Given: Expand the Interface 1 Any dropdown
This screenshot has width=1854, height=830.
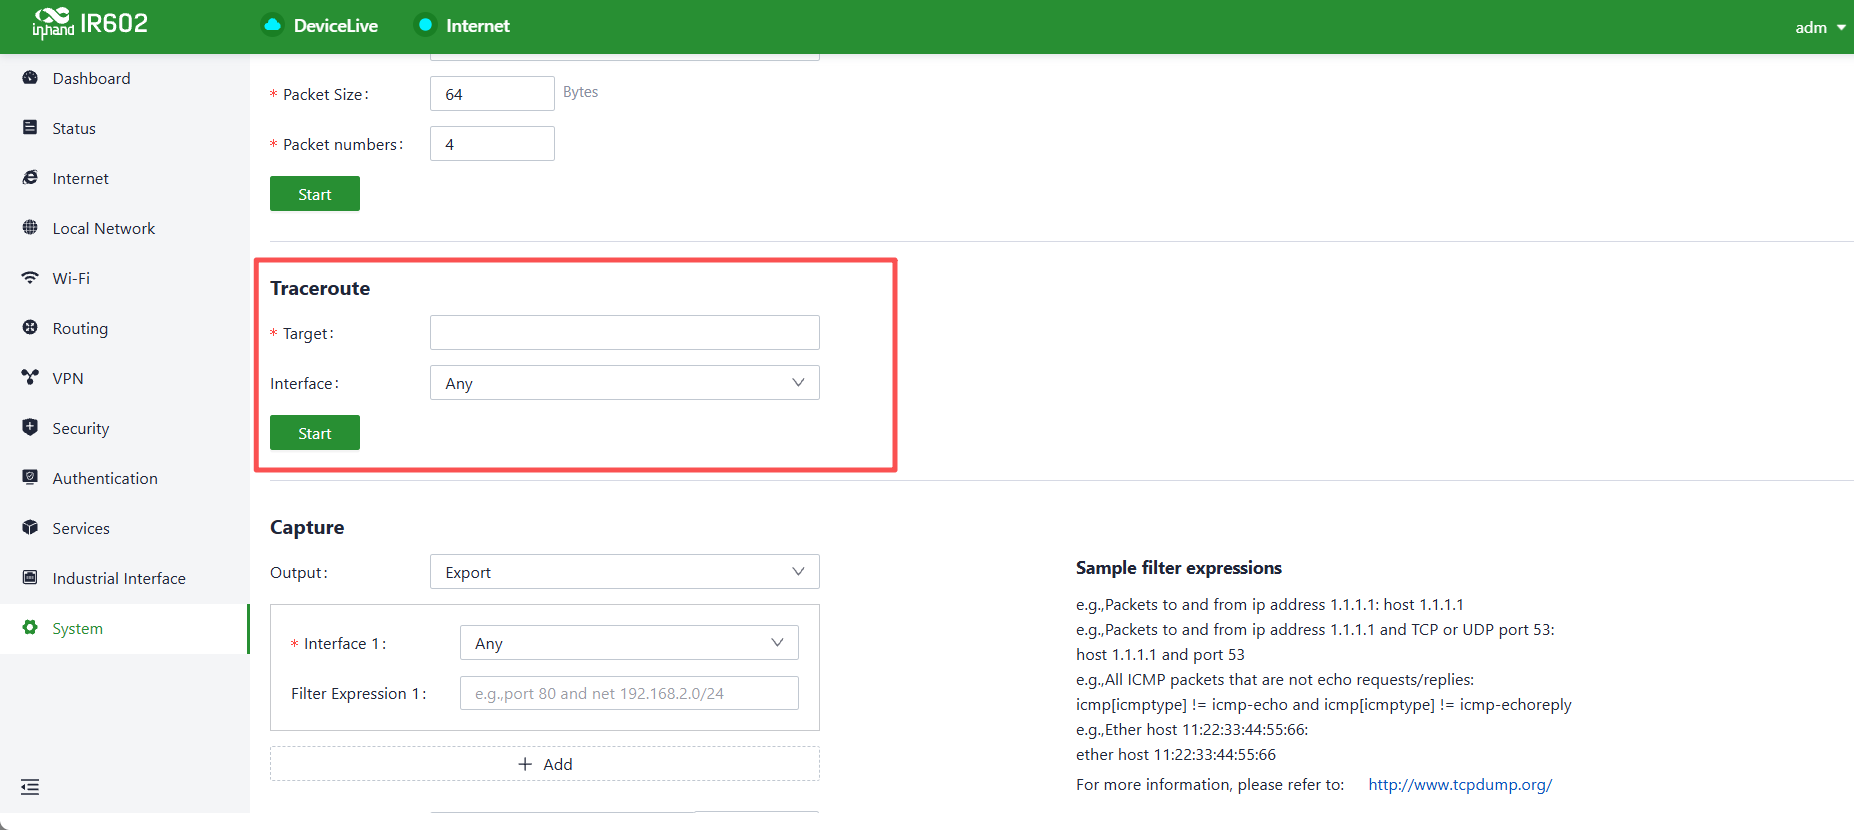Looking at the screenshot, I should [x=629, y=643].
